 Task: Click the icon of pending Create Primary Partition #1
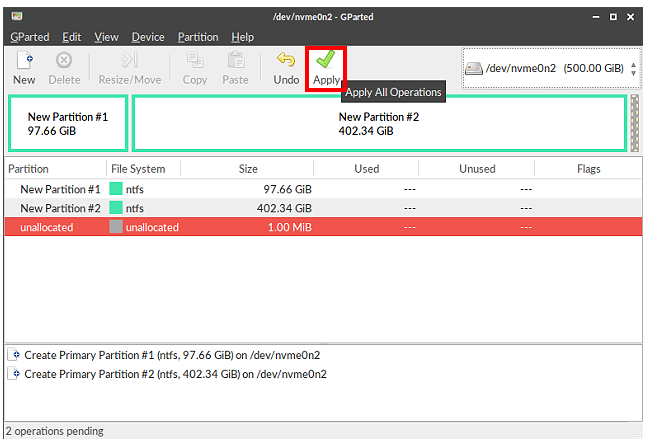(14, 355)
